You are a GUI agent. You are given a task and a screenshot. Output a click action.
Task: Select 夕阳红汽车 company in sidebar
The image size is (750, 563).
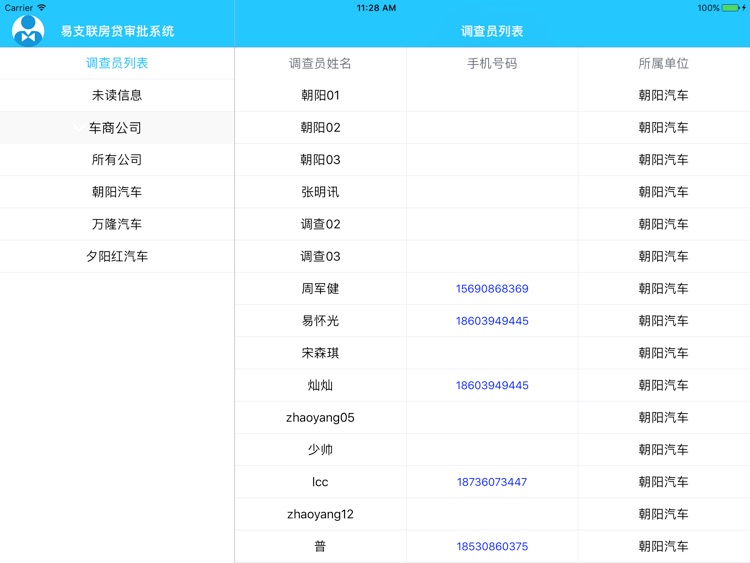[x=117, y=256]
